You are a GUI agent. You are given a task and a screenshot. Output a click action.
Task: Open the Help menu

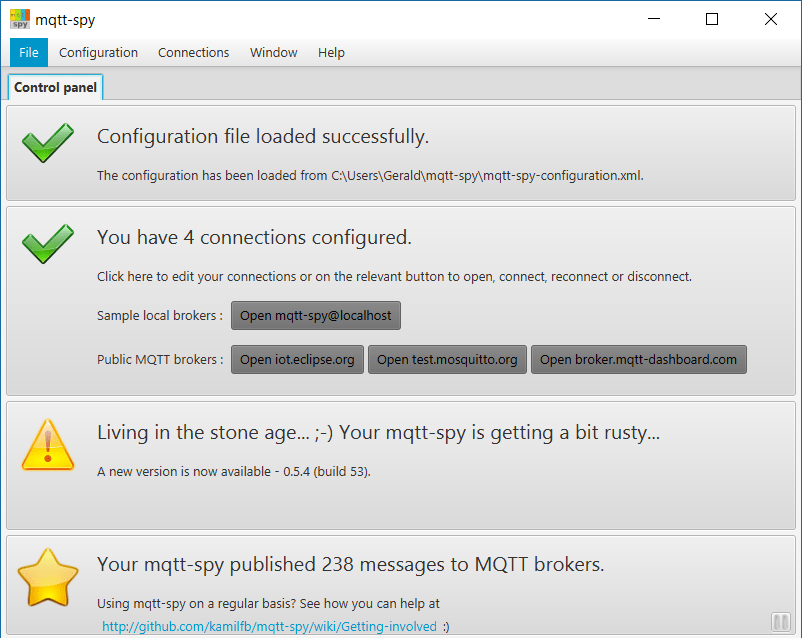(x=331, y=52)
